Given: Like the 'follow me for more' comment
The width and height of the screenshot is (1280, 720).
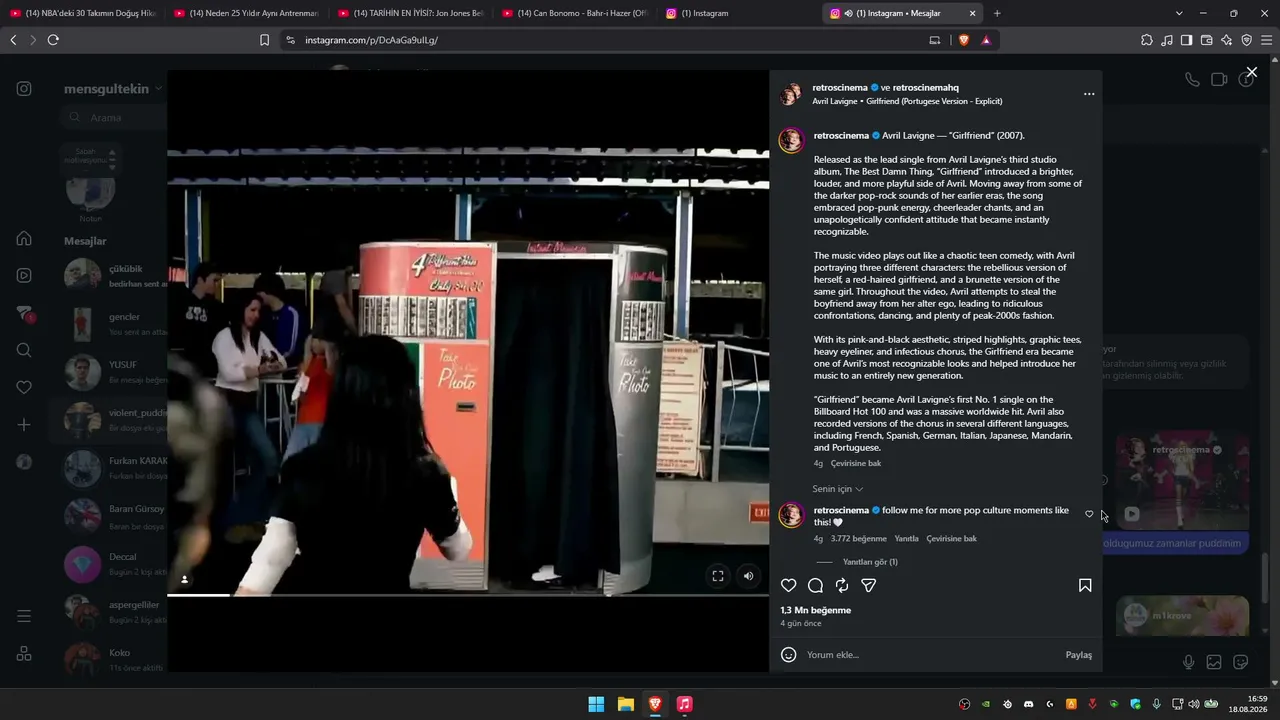Looking at the screenshot, I should pyautogui.click(x=1089, y=514).
